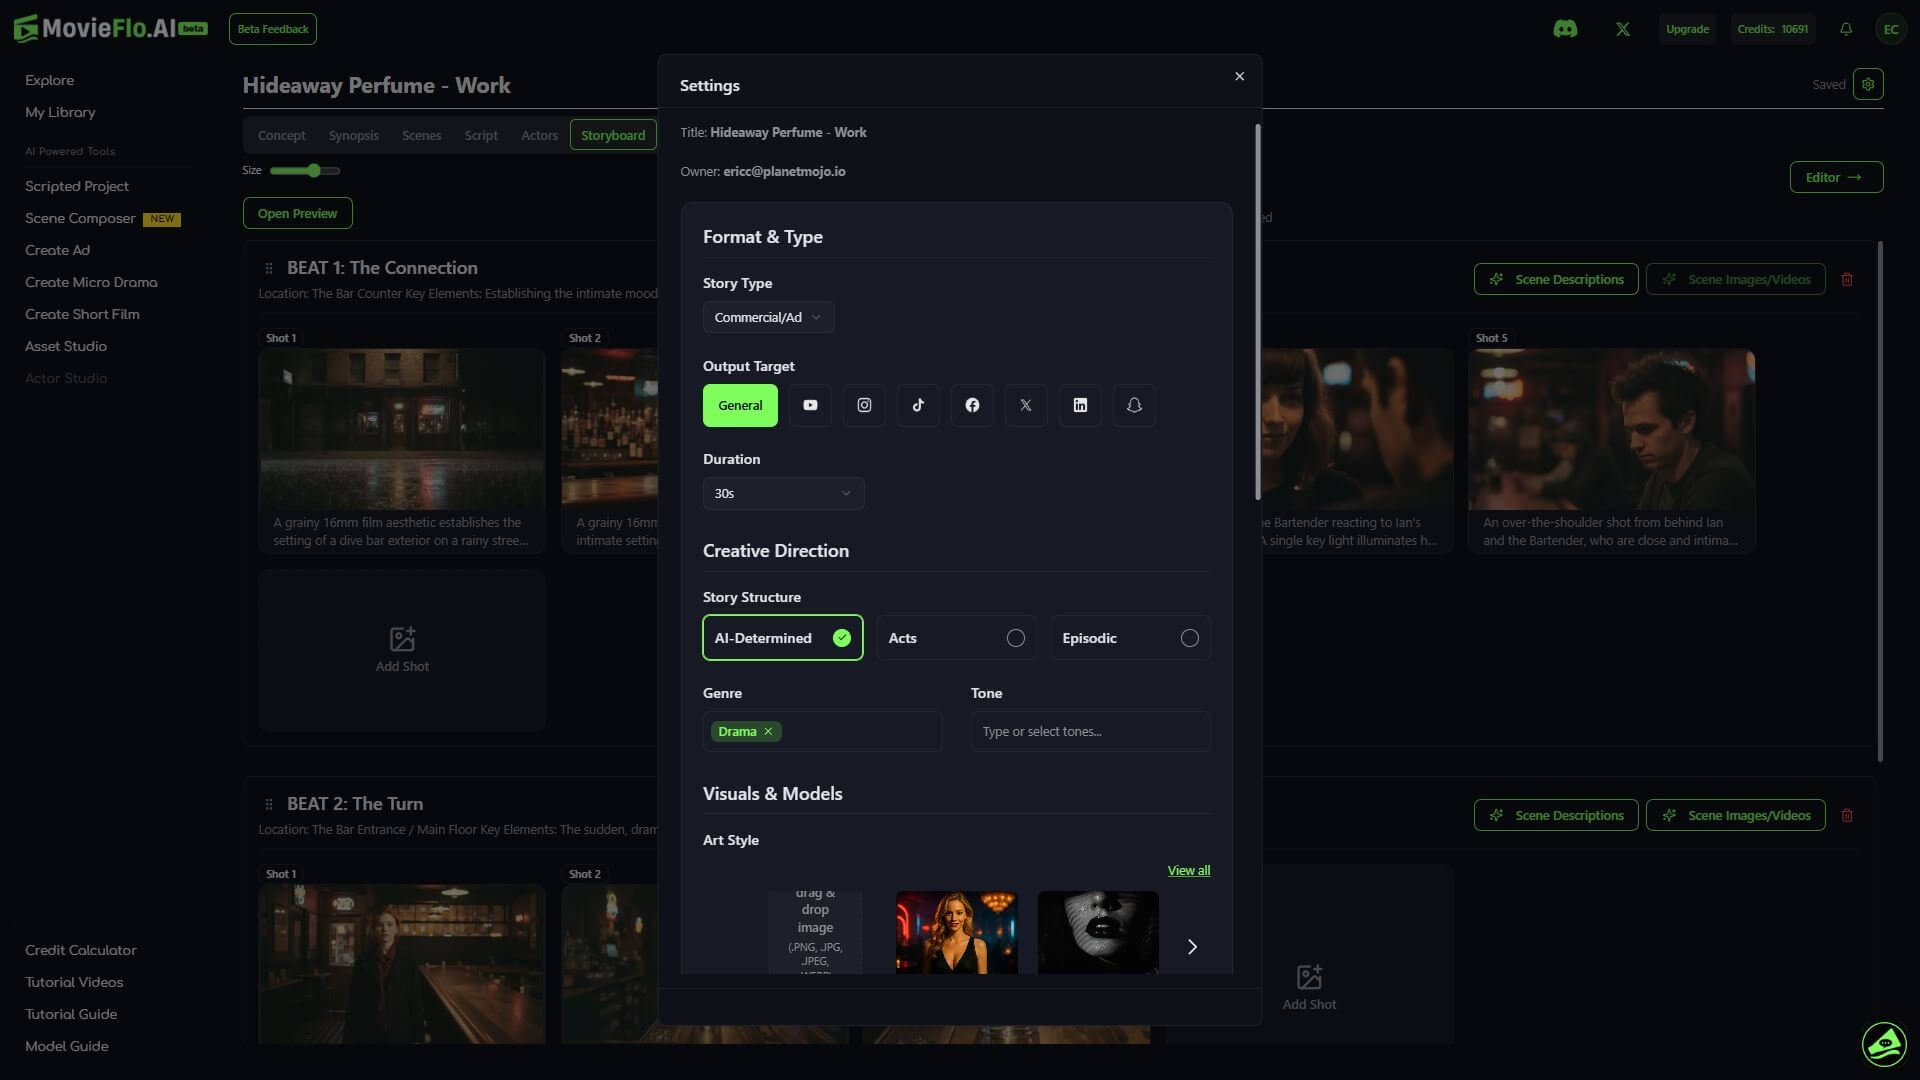
Task: Open the Commercial/Ad Story Type dropdown
Action: 769,316
